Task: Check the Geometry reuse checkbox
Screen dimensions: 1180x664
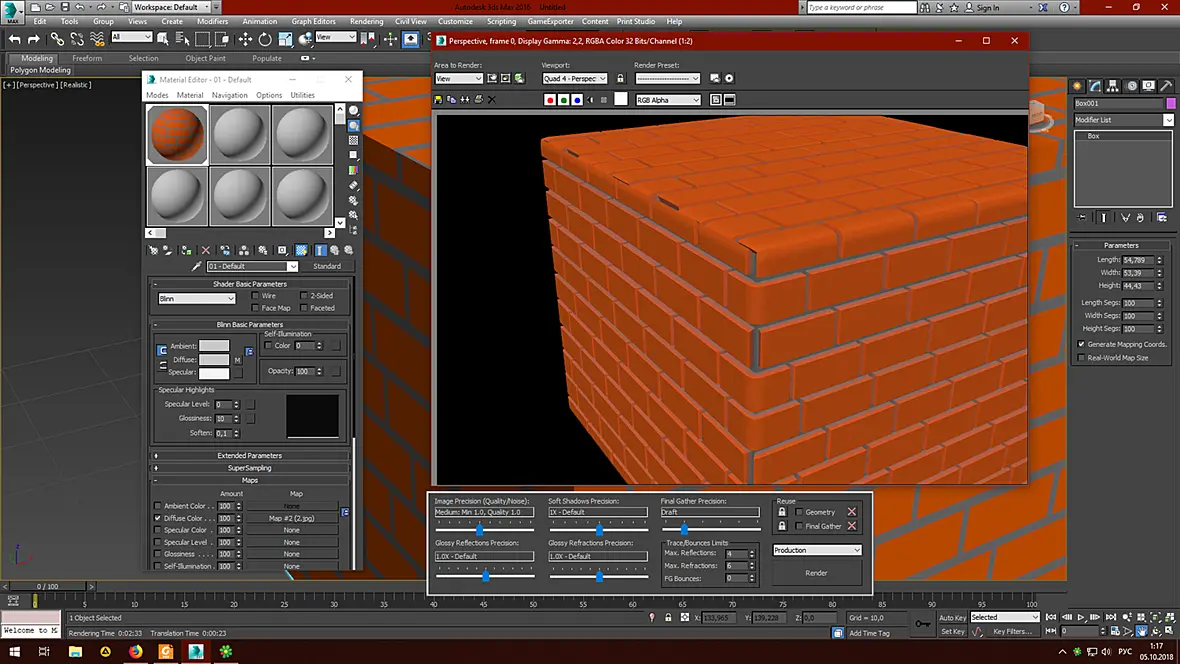Action: coord(799,512)
